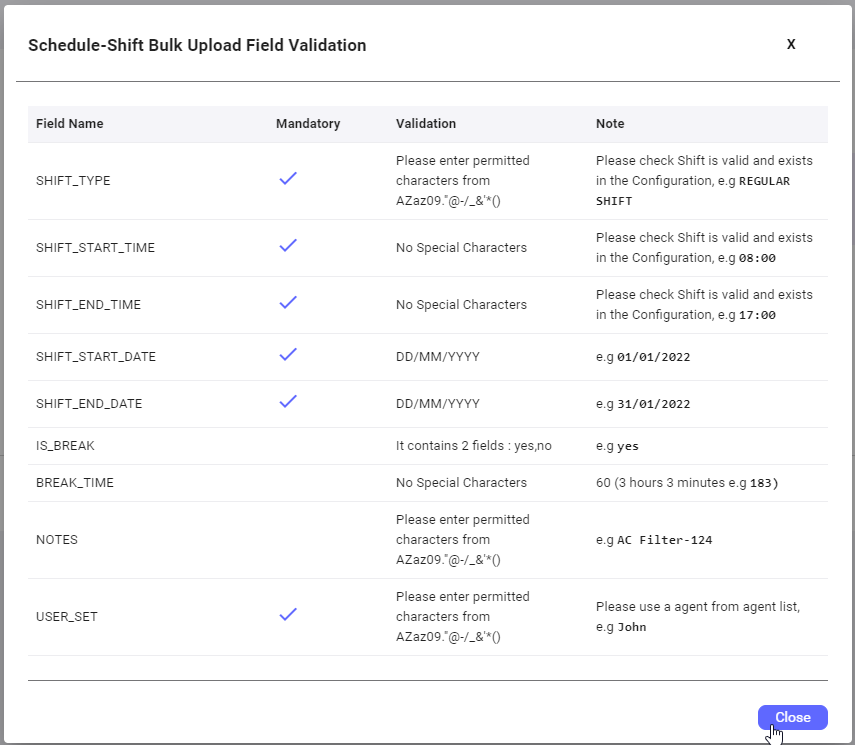Click the note with 08:00 example
Image resolution: width=855 pixels, height=745 pixels.
click(x=704, y=248)
